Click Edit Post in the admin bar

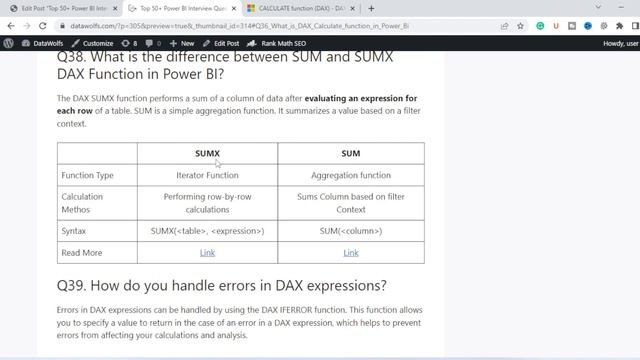click(x=221, y=43)
